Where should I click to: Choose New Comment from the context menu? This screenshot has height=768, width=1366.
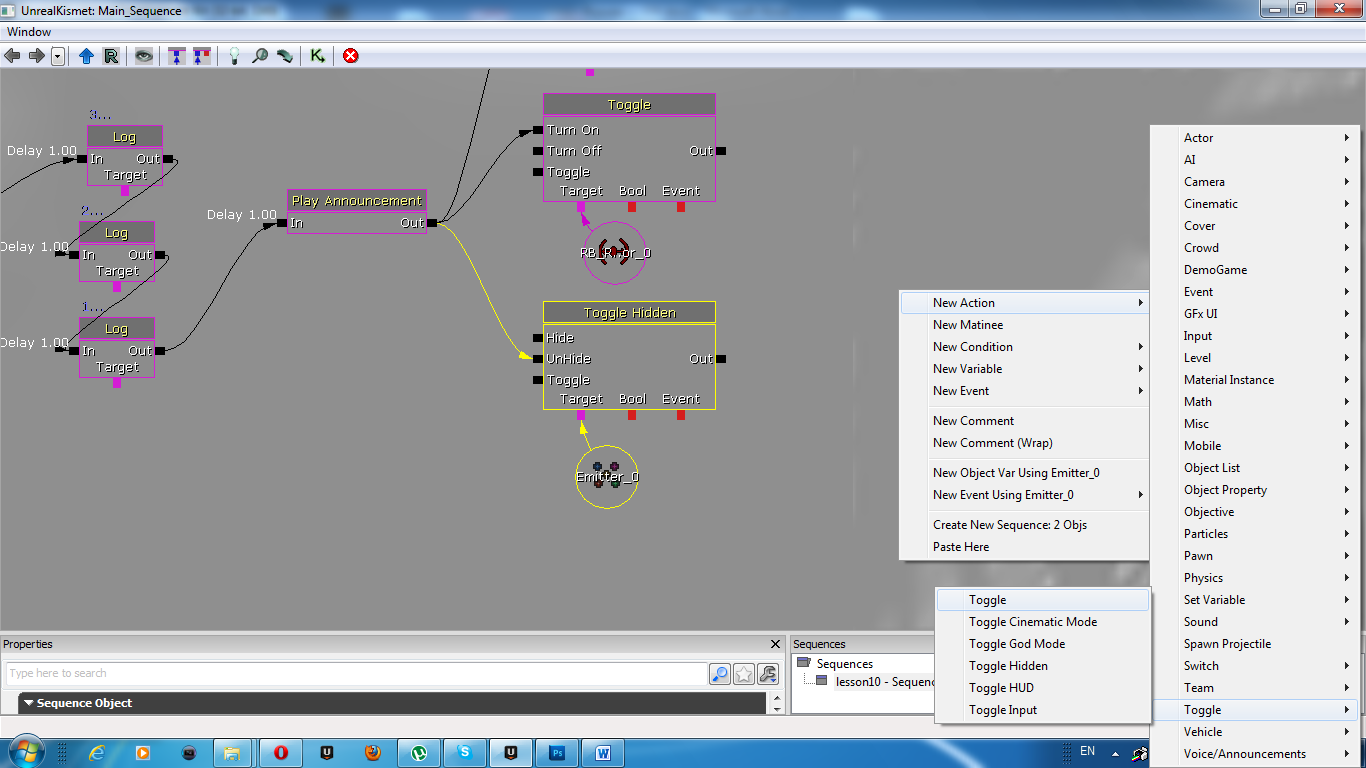point(1025,421)
